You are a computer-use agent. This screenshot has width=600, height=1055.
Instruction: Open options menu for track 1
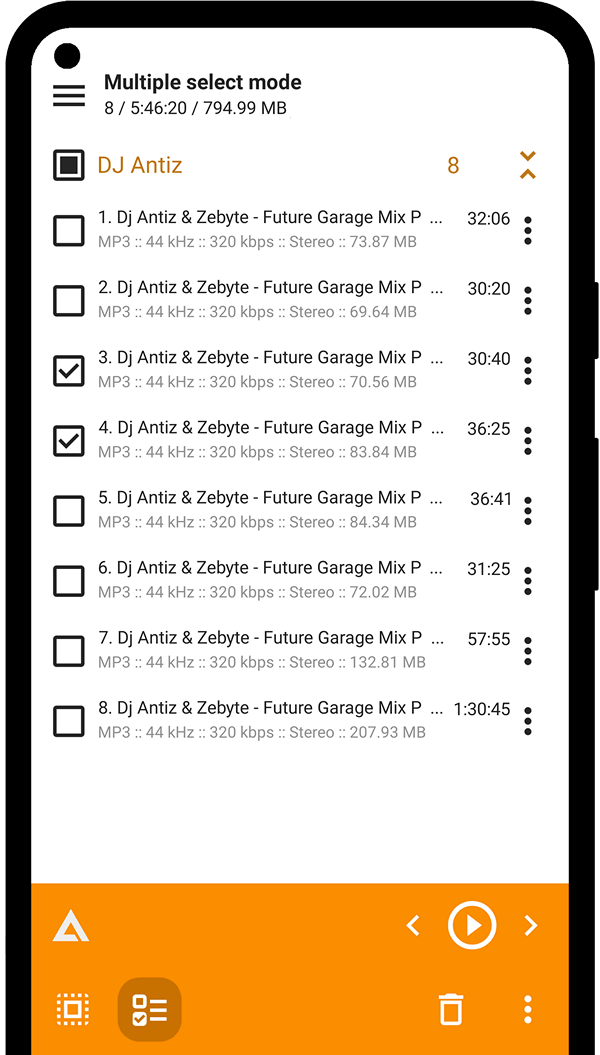coord(527,230)
